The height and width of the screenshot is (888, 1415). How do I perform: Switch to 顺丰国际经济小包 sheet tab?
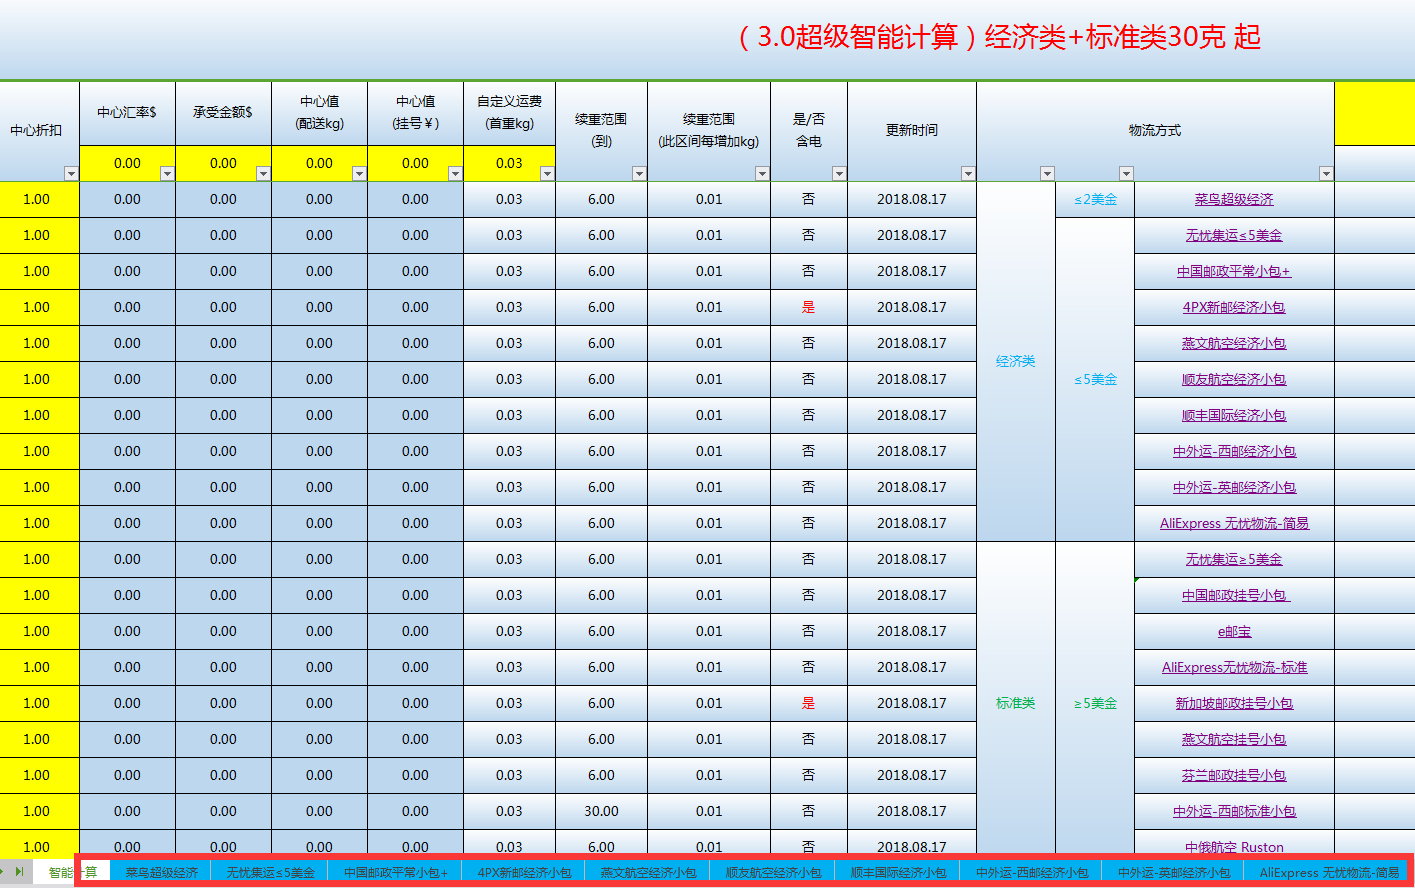[898, 872]
